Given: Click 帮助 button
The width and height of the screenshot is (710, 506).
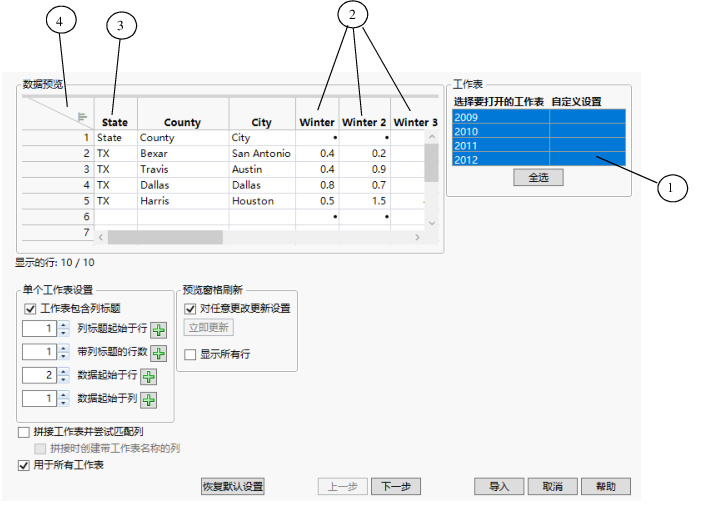Looking at the screenshot, I should point(606,487).
